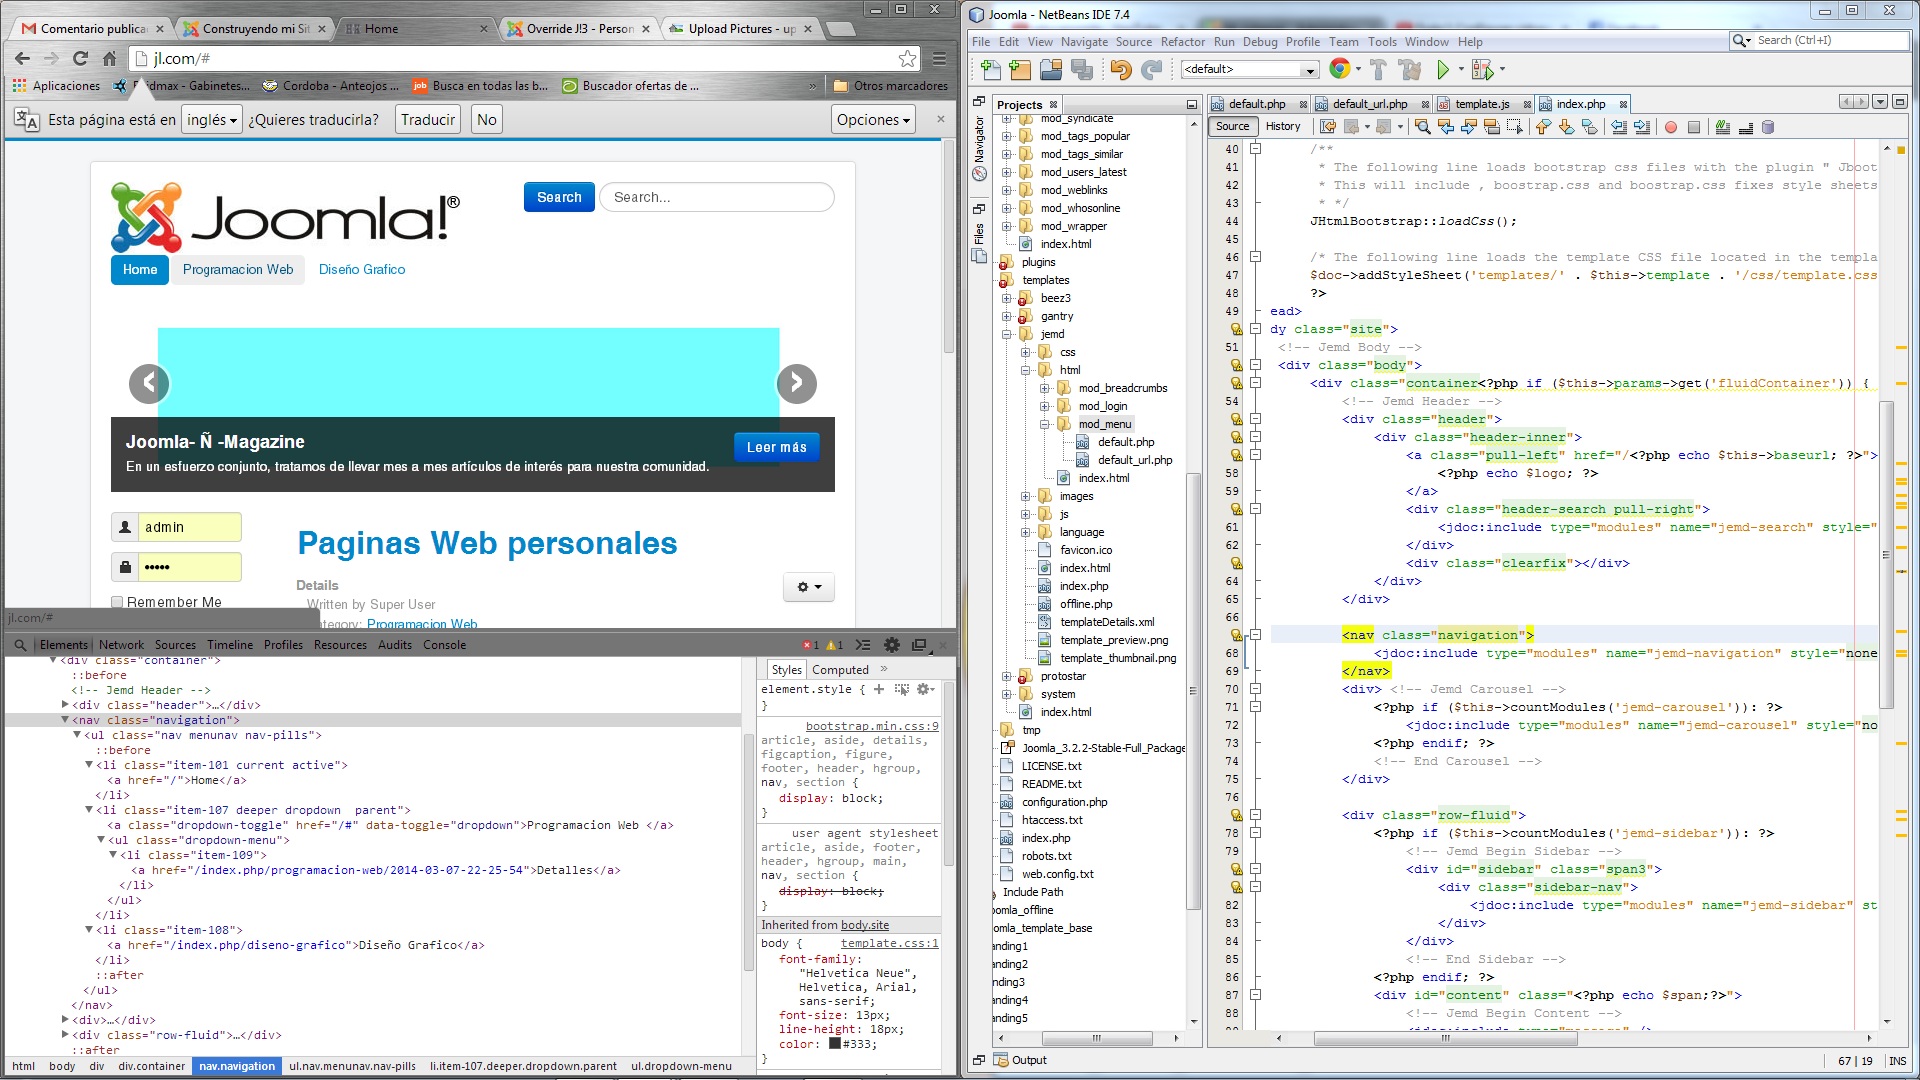Click the Last Edit location icon in editor toolbar
Image resolution: width=1920 pixels, height=1080 pixels.
click(1328, 127)
